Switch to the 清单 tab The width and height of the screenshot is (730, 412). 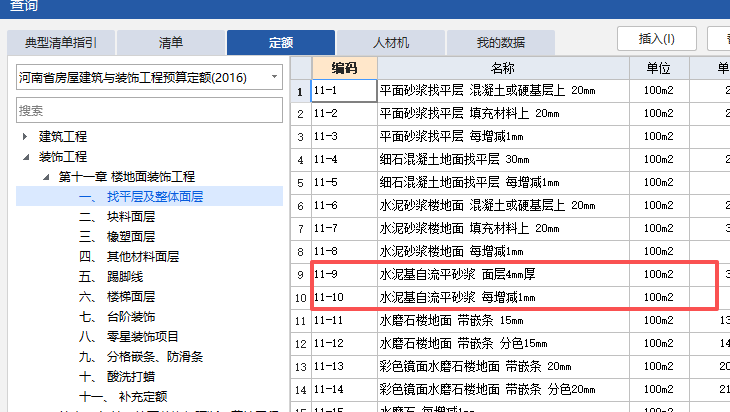point(171,43)
